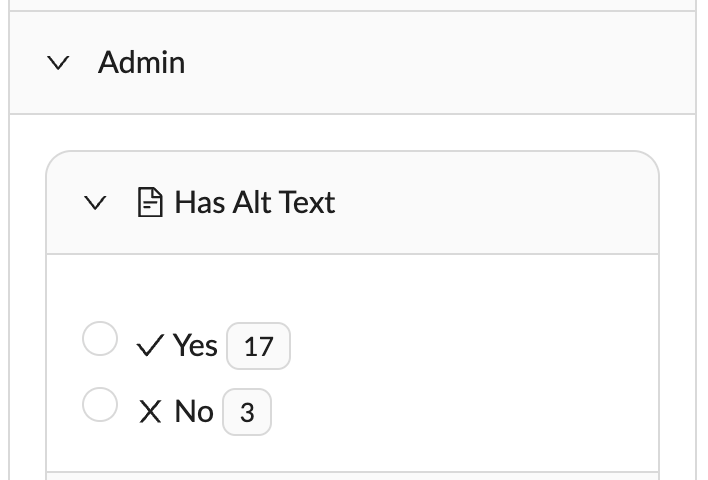Select the No radio button
708x480 pixels.
pyautogui.click(x=100, y=405)
